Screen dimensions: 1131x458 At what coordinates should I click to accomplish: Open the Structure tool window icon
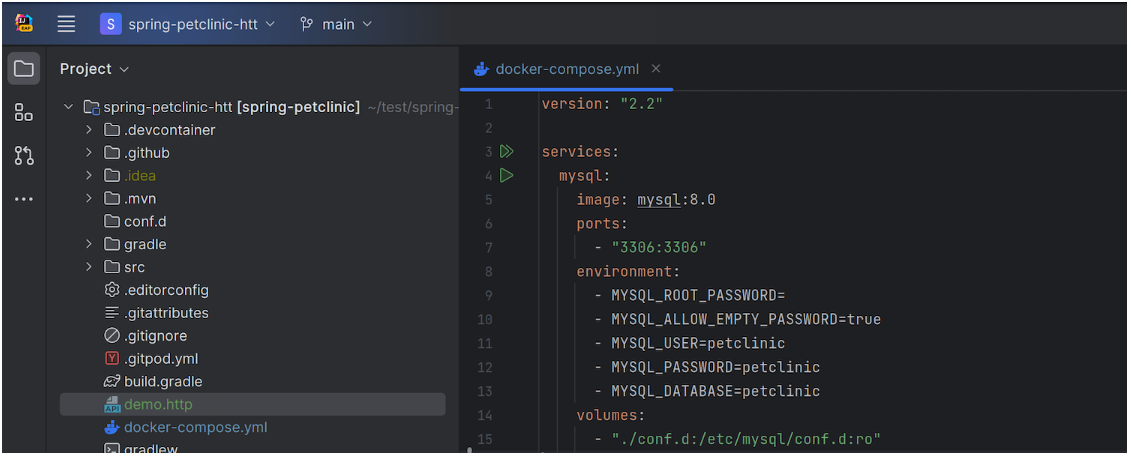point(24,112)
